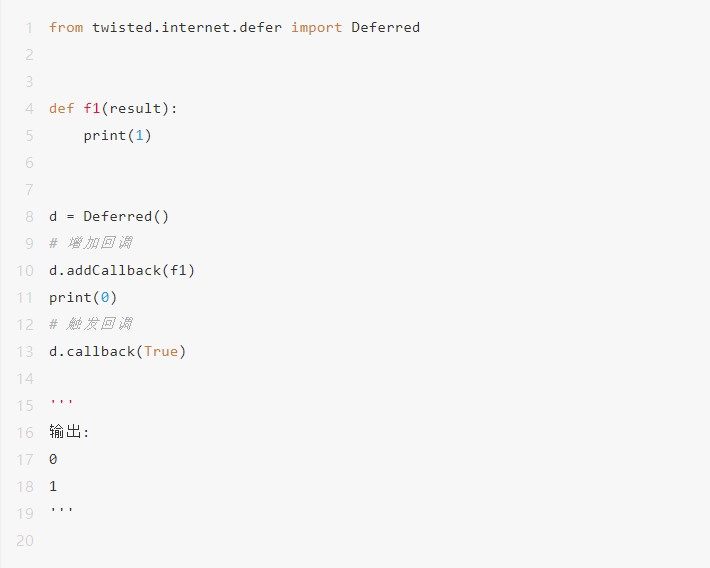The image size is (710, 568).
Task: Click the 'import' keyword on line 1
Action: click(x=316, y=27)
